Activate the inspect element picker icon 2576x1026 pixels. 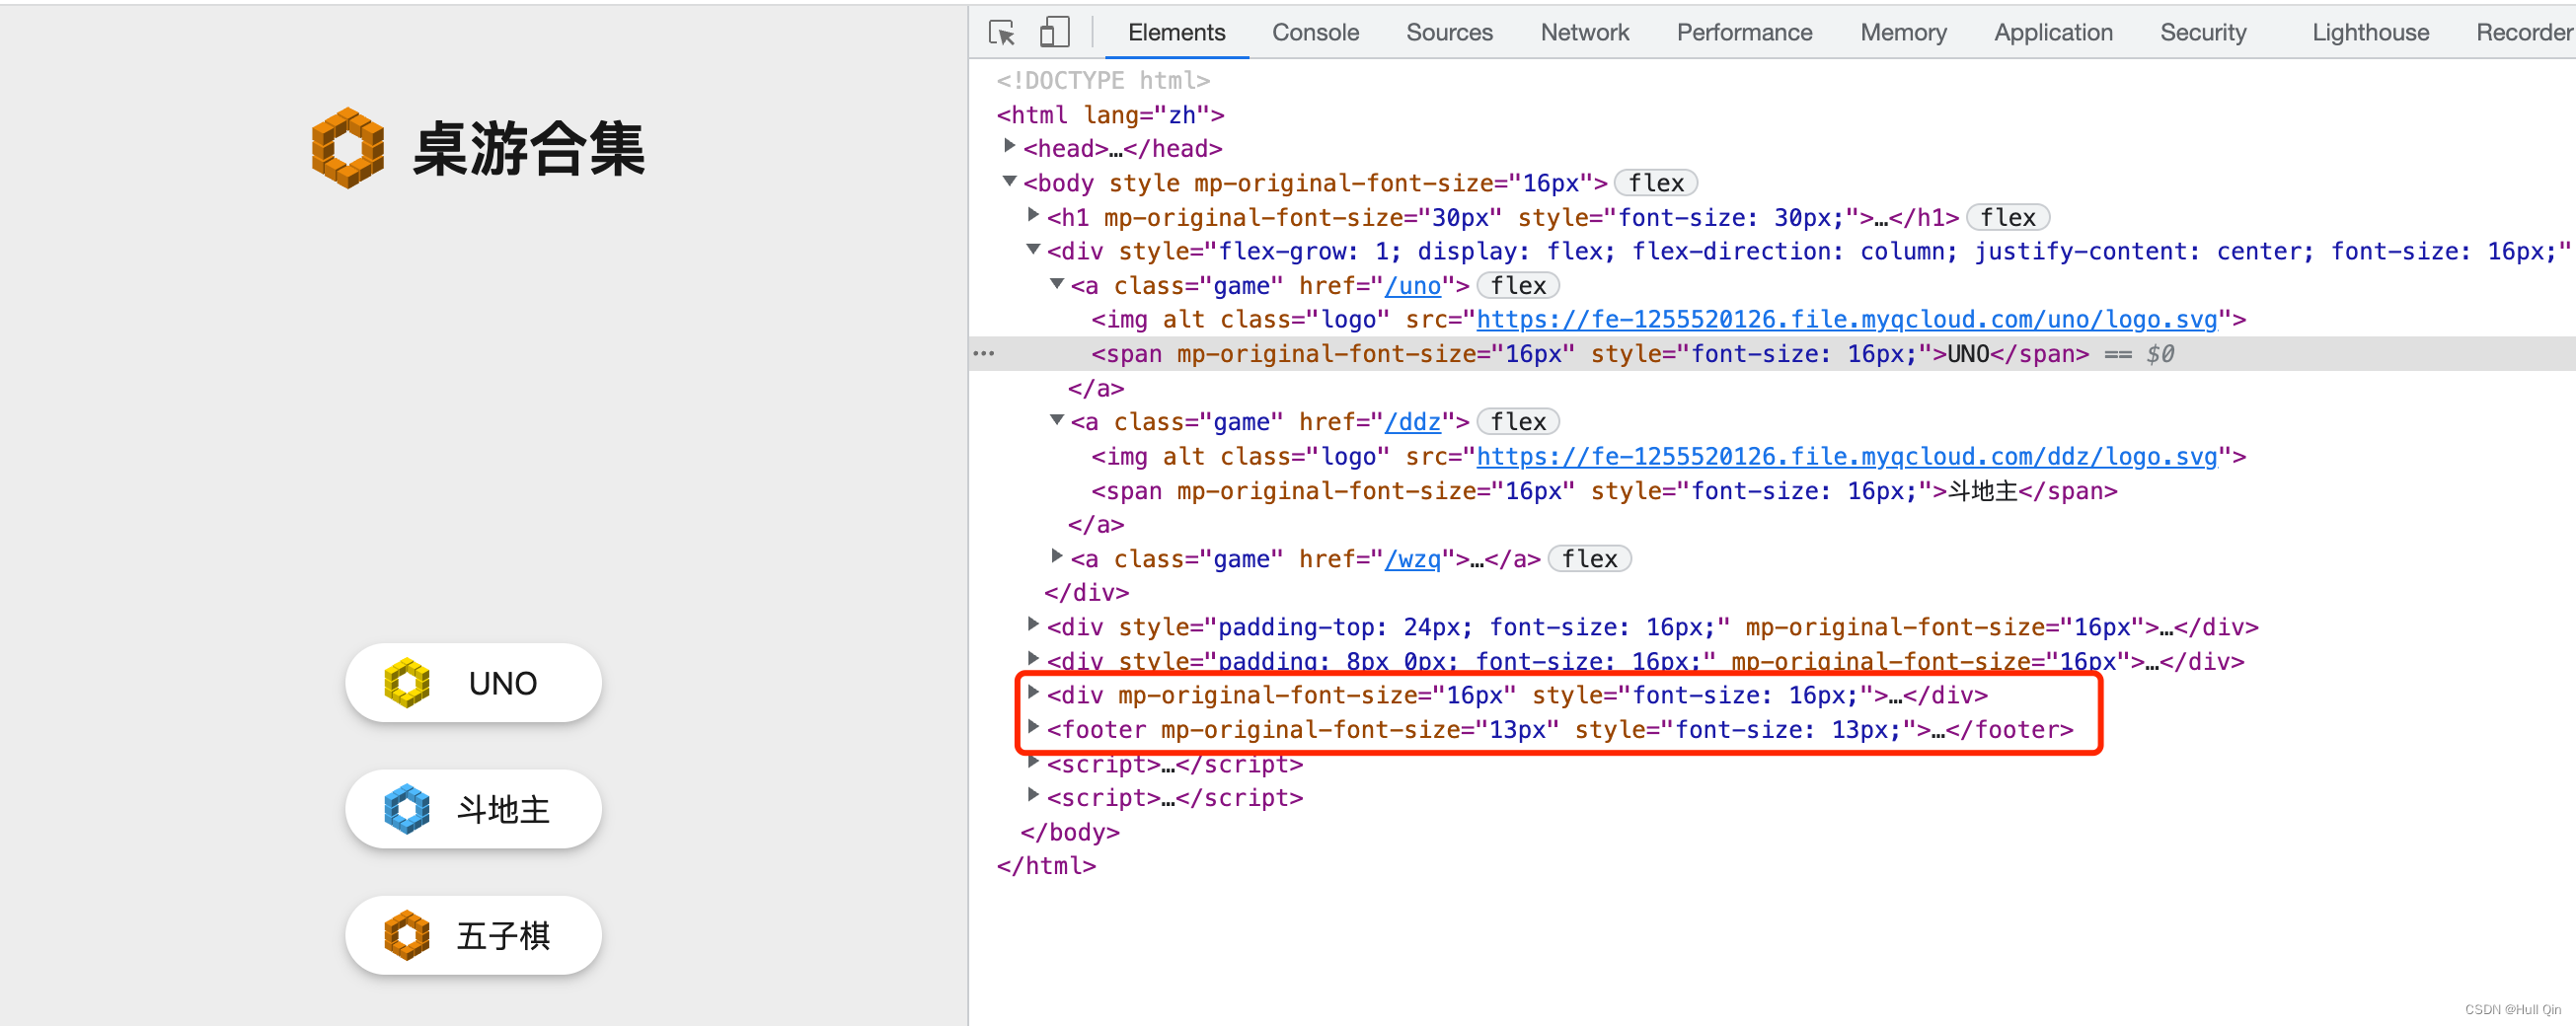(1001, 33)
